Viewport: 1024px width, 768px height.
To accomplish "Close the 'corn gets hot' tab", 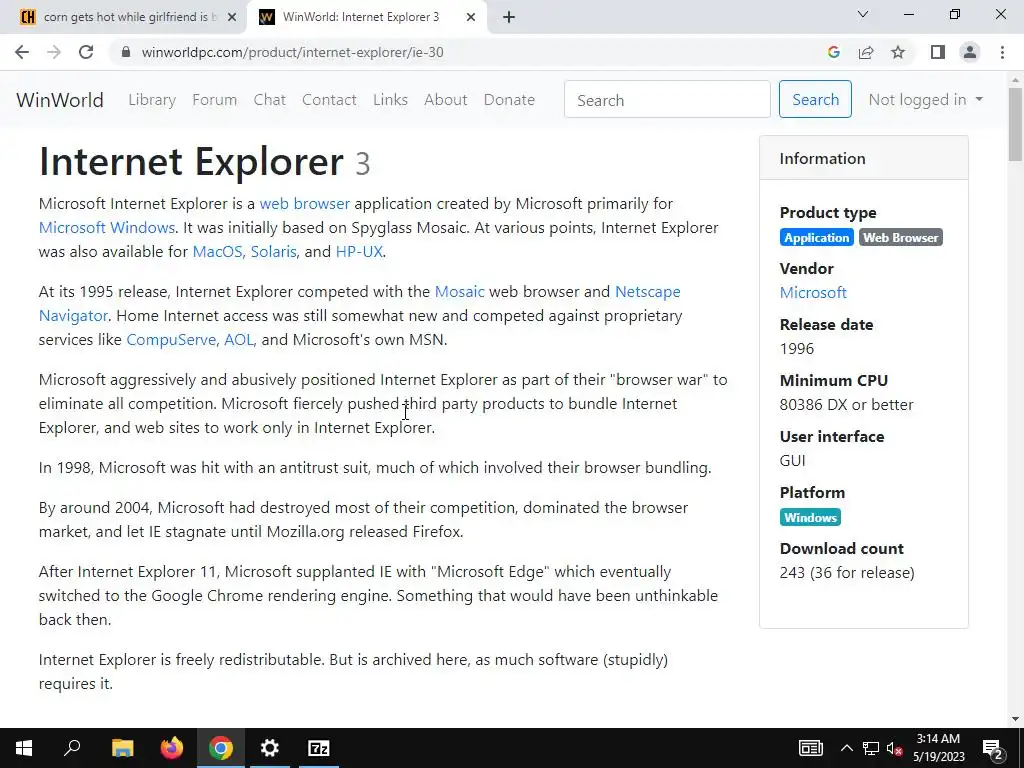I will coord(232,18).
